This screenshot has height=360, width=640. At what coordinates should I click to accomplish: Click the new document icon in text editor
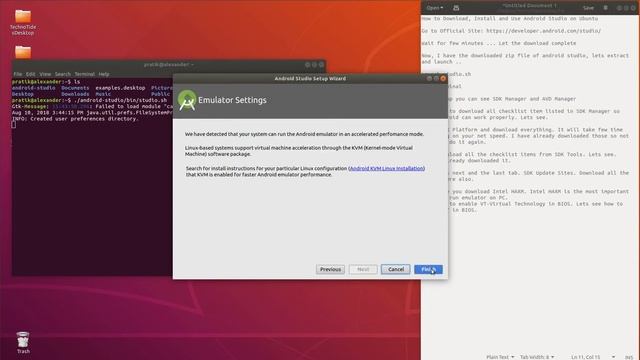[x=456, y=8]
